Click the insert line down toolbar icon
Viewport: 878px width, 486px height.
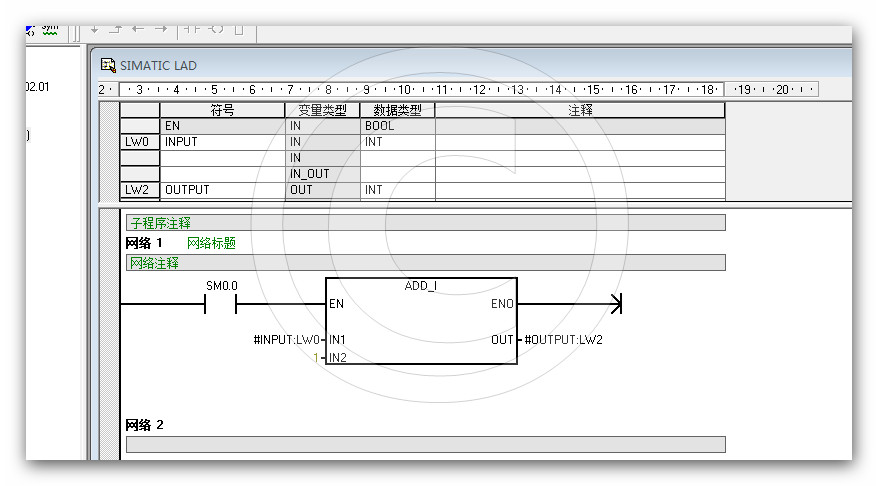coord(95,29)
